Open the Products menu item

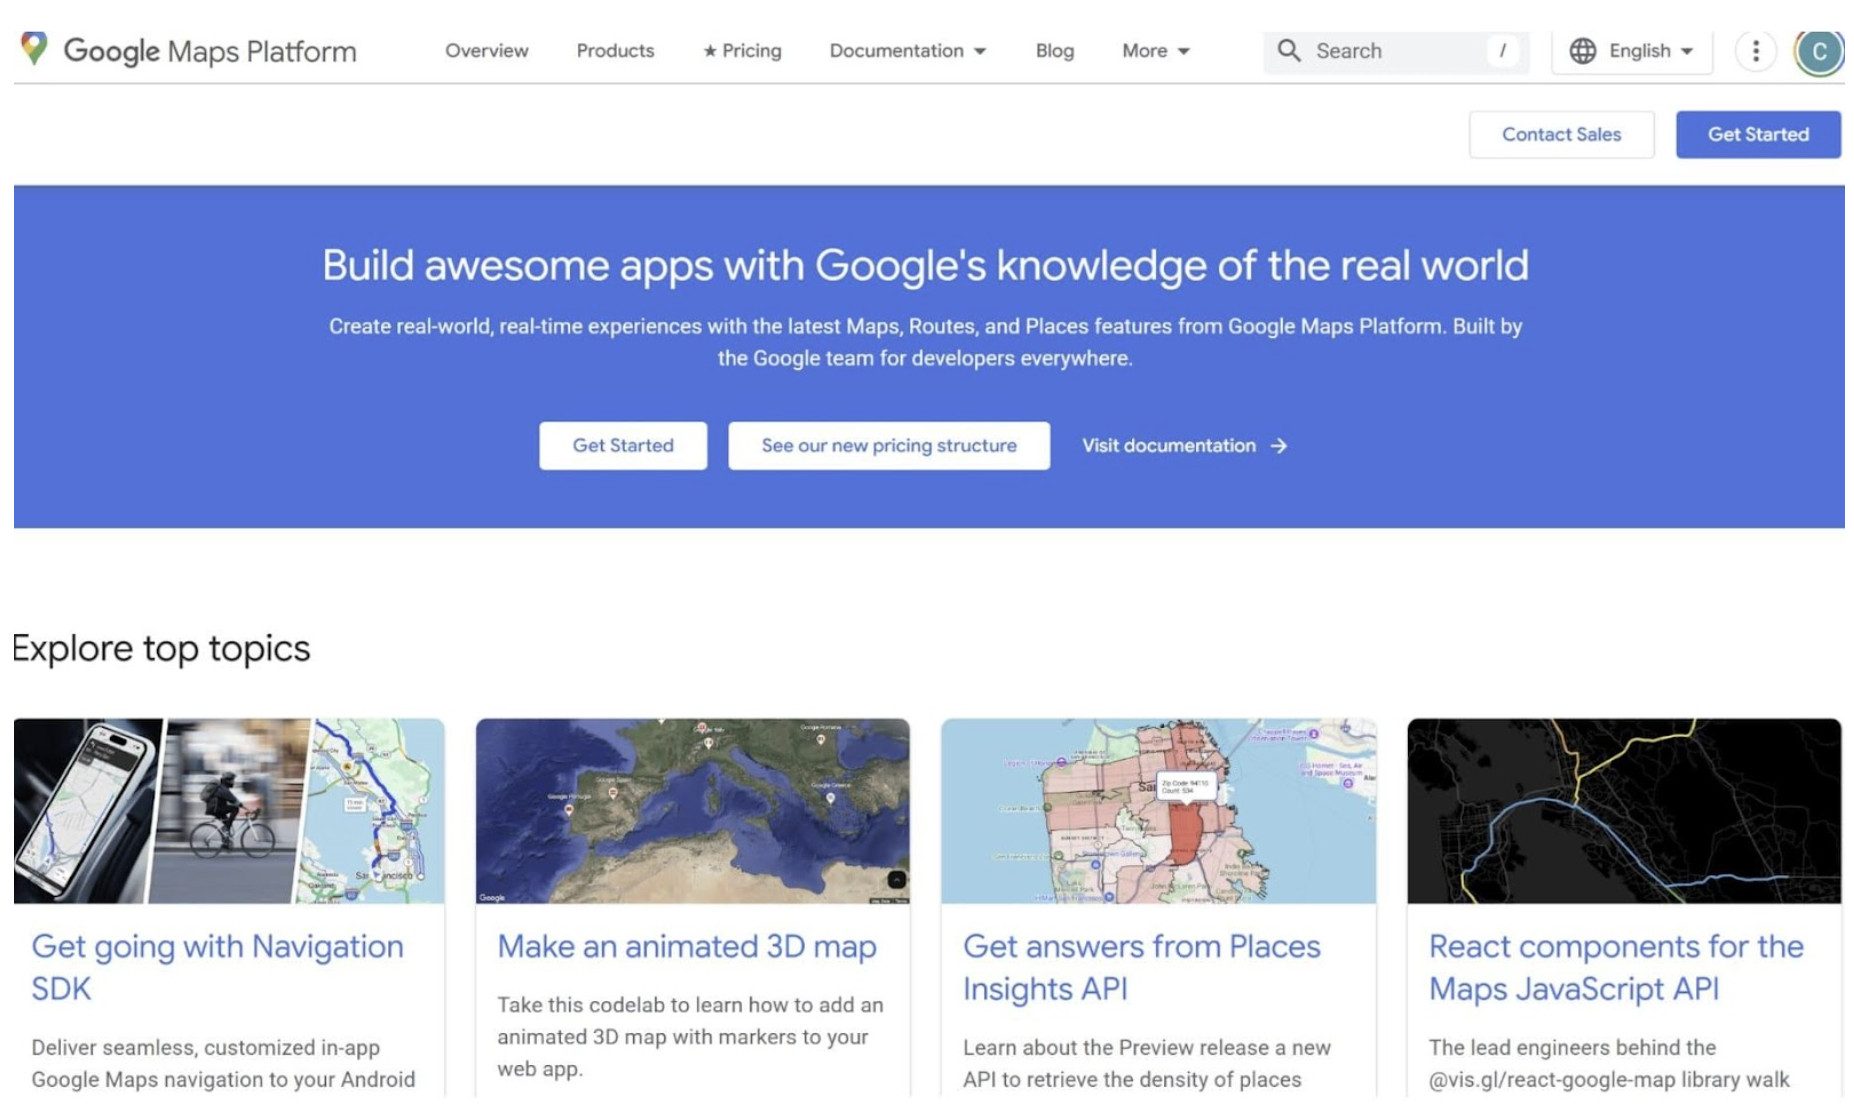615,51
